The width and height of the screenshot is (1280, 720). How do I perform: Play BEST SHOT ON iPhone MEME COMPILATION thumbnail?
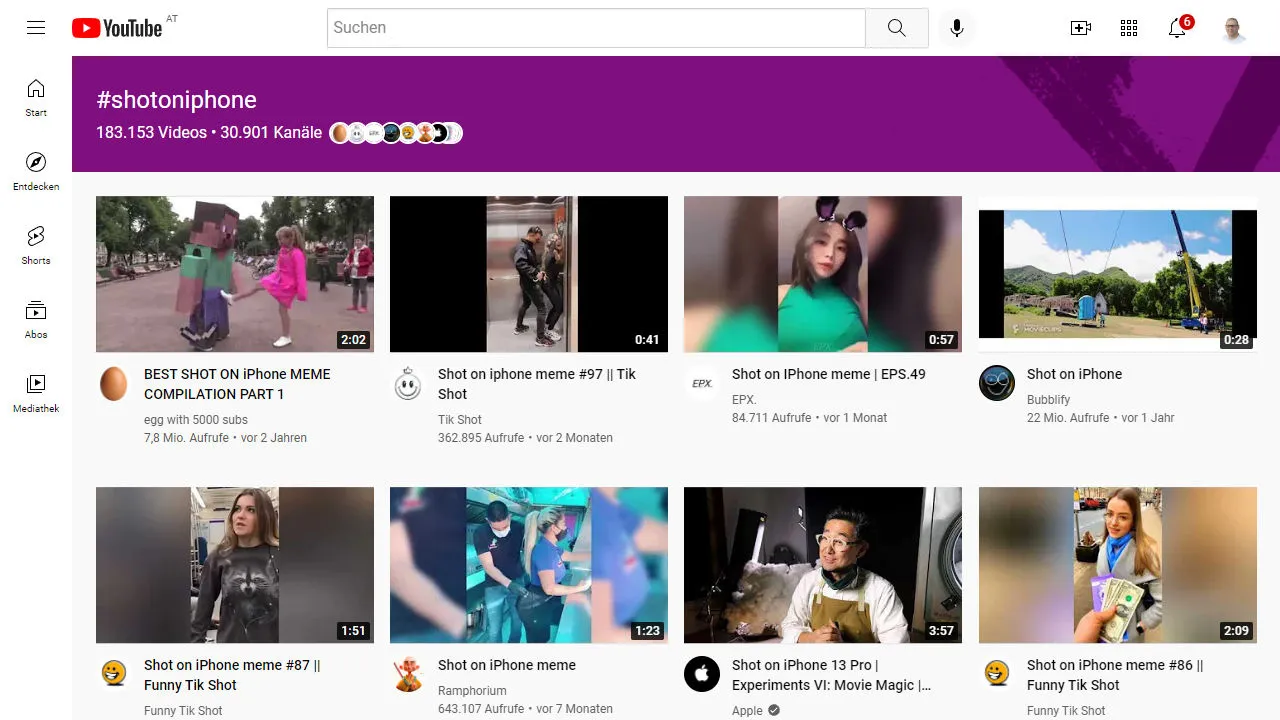(235, 274)
